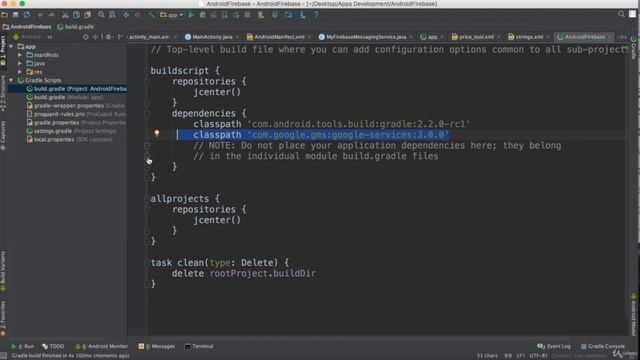Select local.properties file
Screen dimensions: 640x360
(x=69, y=140)
